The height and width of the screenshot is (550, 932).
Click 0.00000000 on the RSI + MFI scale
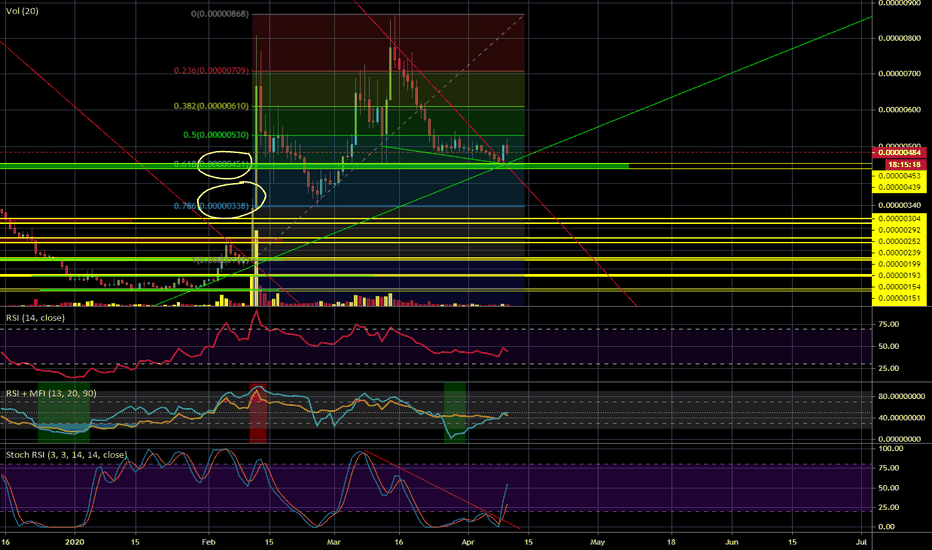point(899,439)
